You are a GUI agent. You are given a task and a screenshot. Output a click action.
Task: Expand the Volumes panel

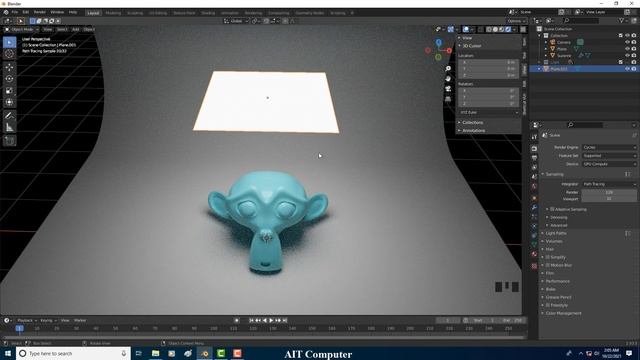[554, 241]
